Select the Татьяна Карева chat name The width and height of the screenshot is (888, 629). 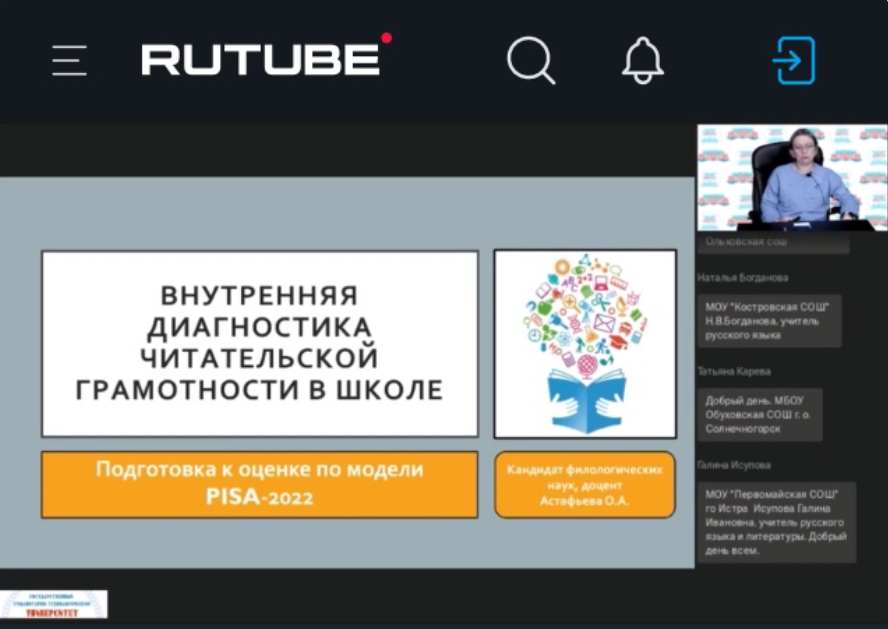[734, 371]
